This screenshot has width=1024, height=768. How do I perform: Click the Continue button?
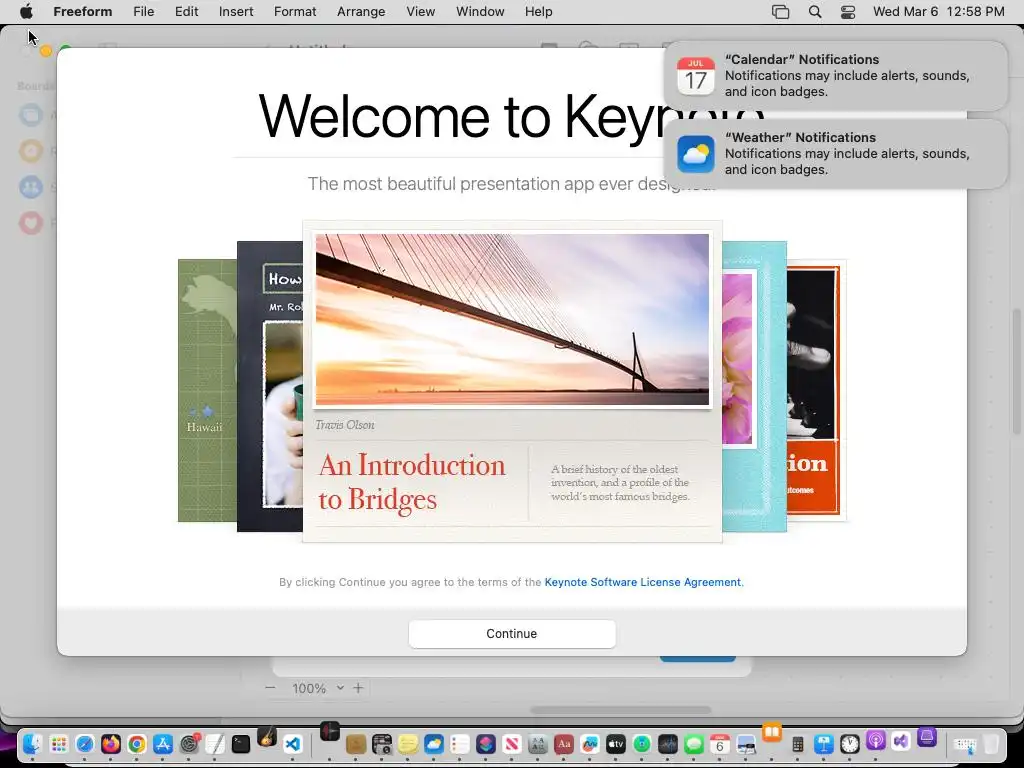point(512,633)
